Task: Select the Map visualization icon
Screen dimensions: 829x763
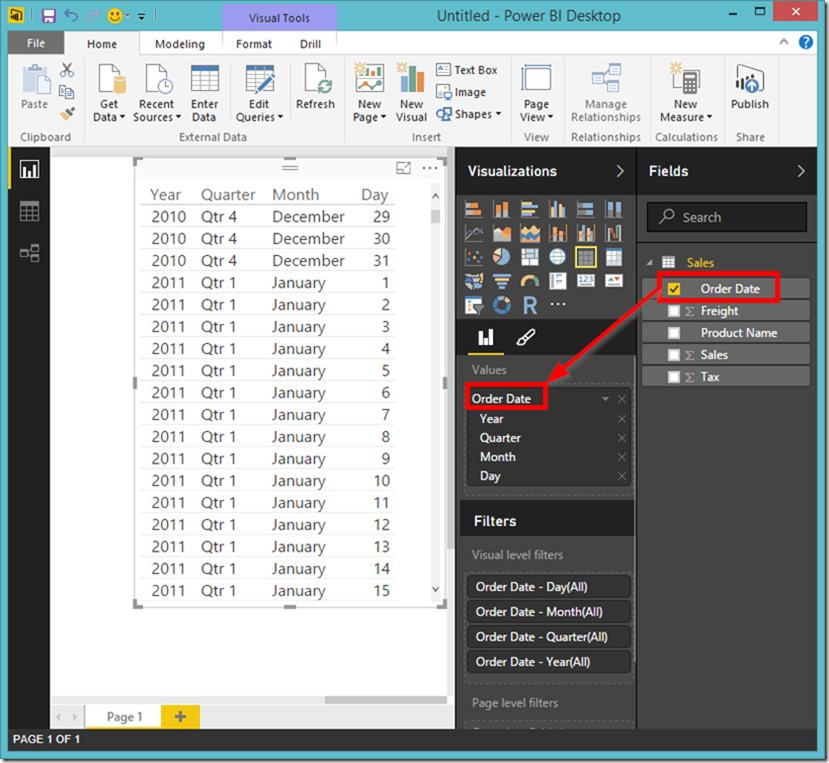Action: click(557, 257)
